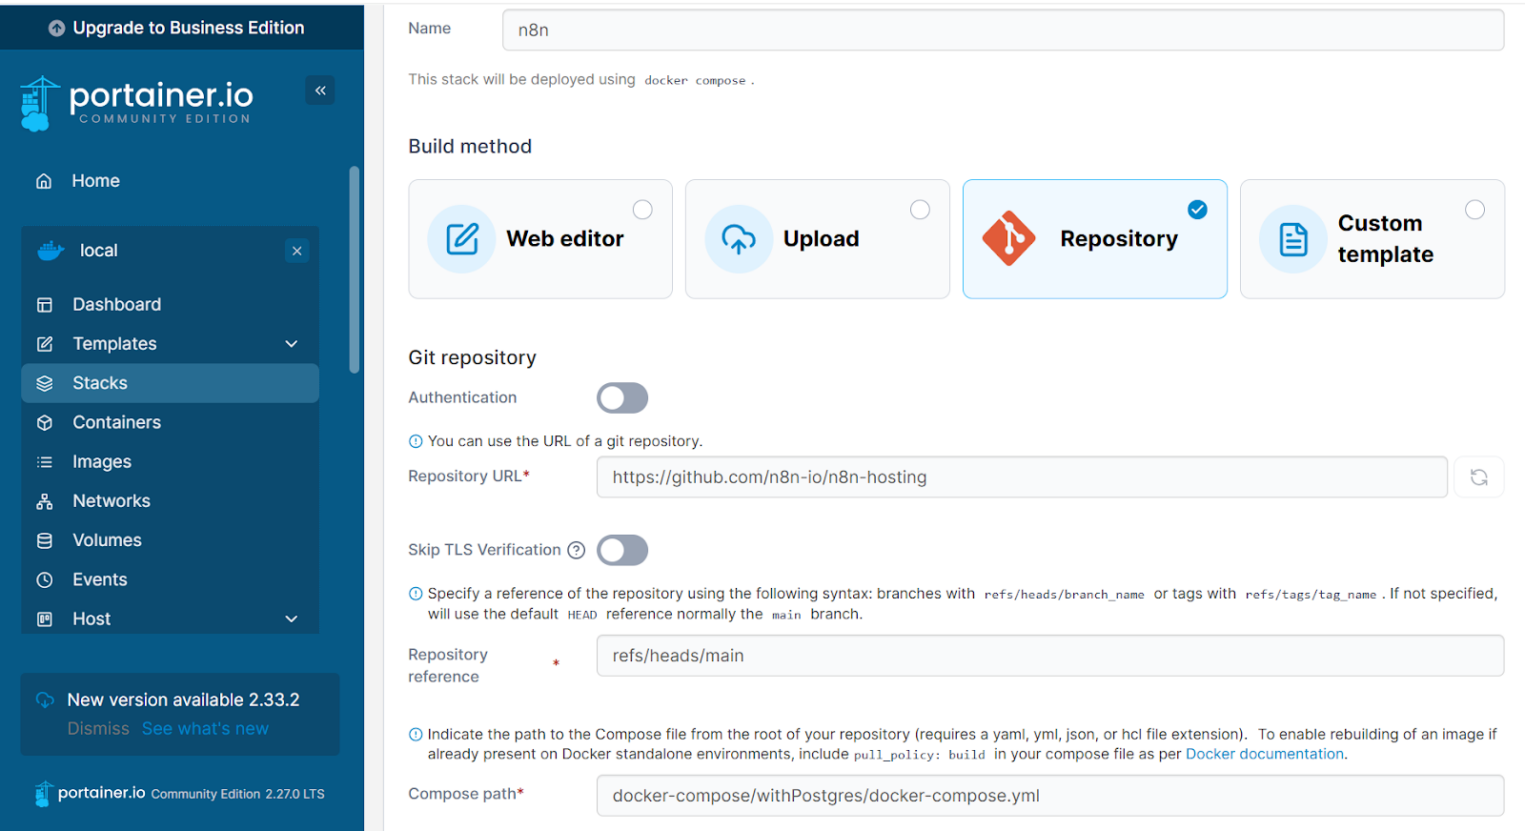Collapse the sidebar with the double-chevron icon

(320, 91)
